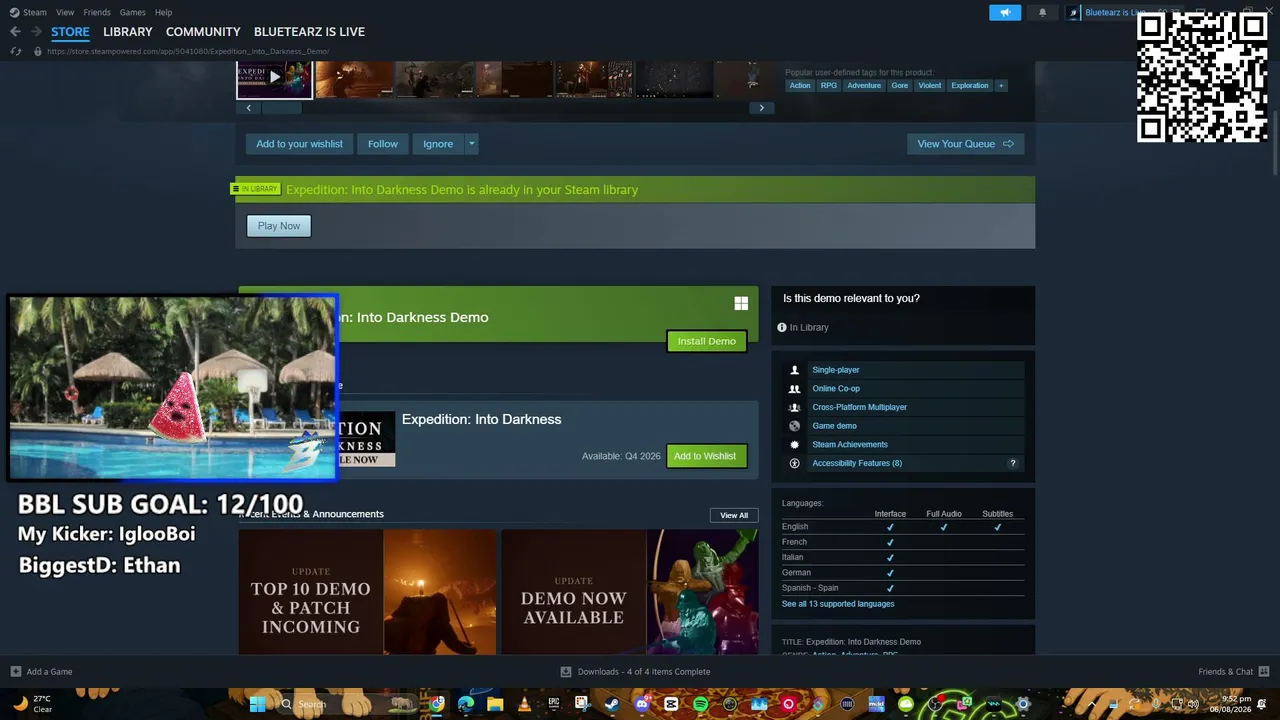Click the Play Now button
Screen dimensions: 1280x720
click(x=279, y=226)
